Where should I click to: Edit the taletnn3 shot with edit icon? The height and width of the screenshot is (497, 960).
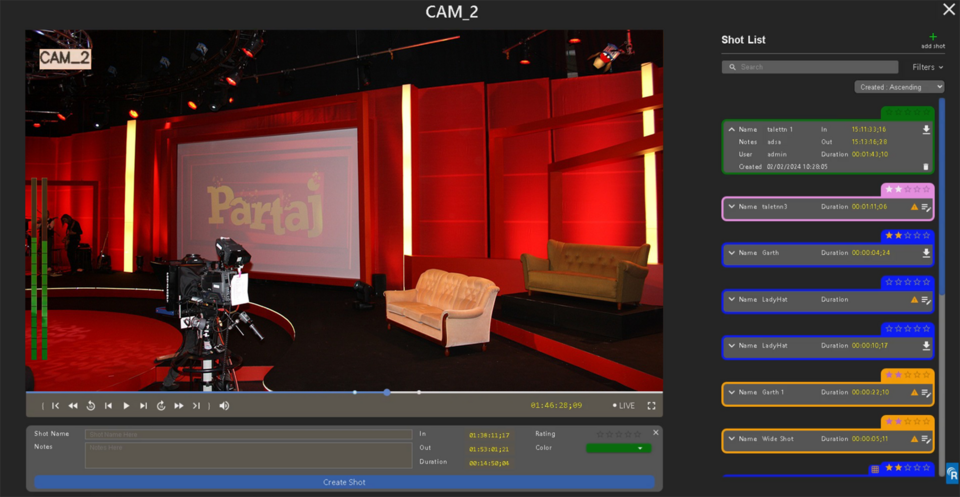(x=926, y=207)
